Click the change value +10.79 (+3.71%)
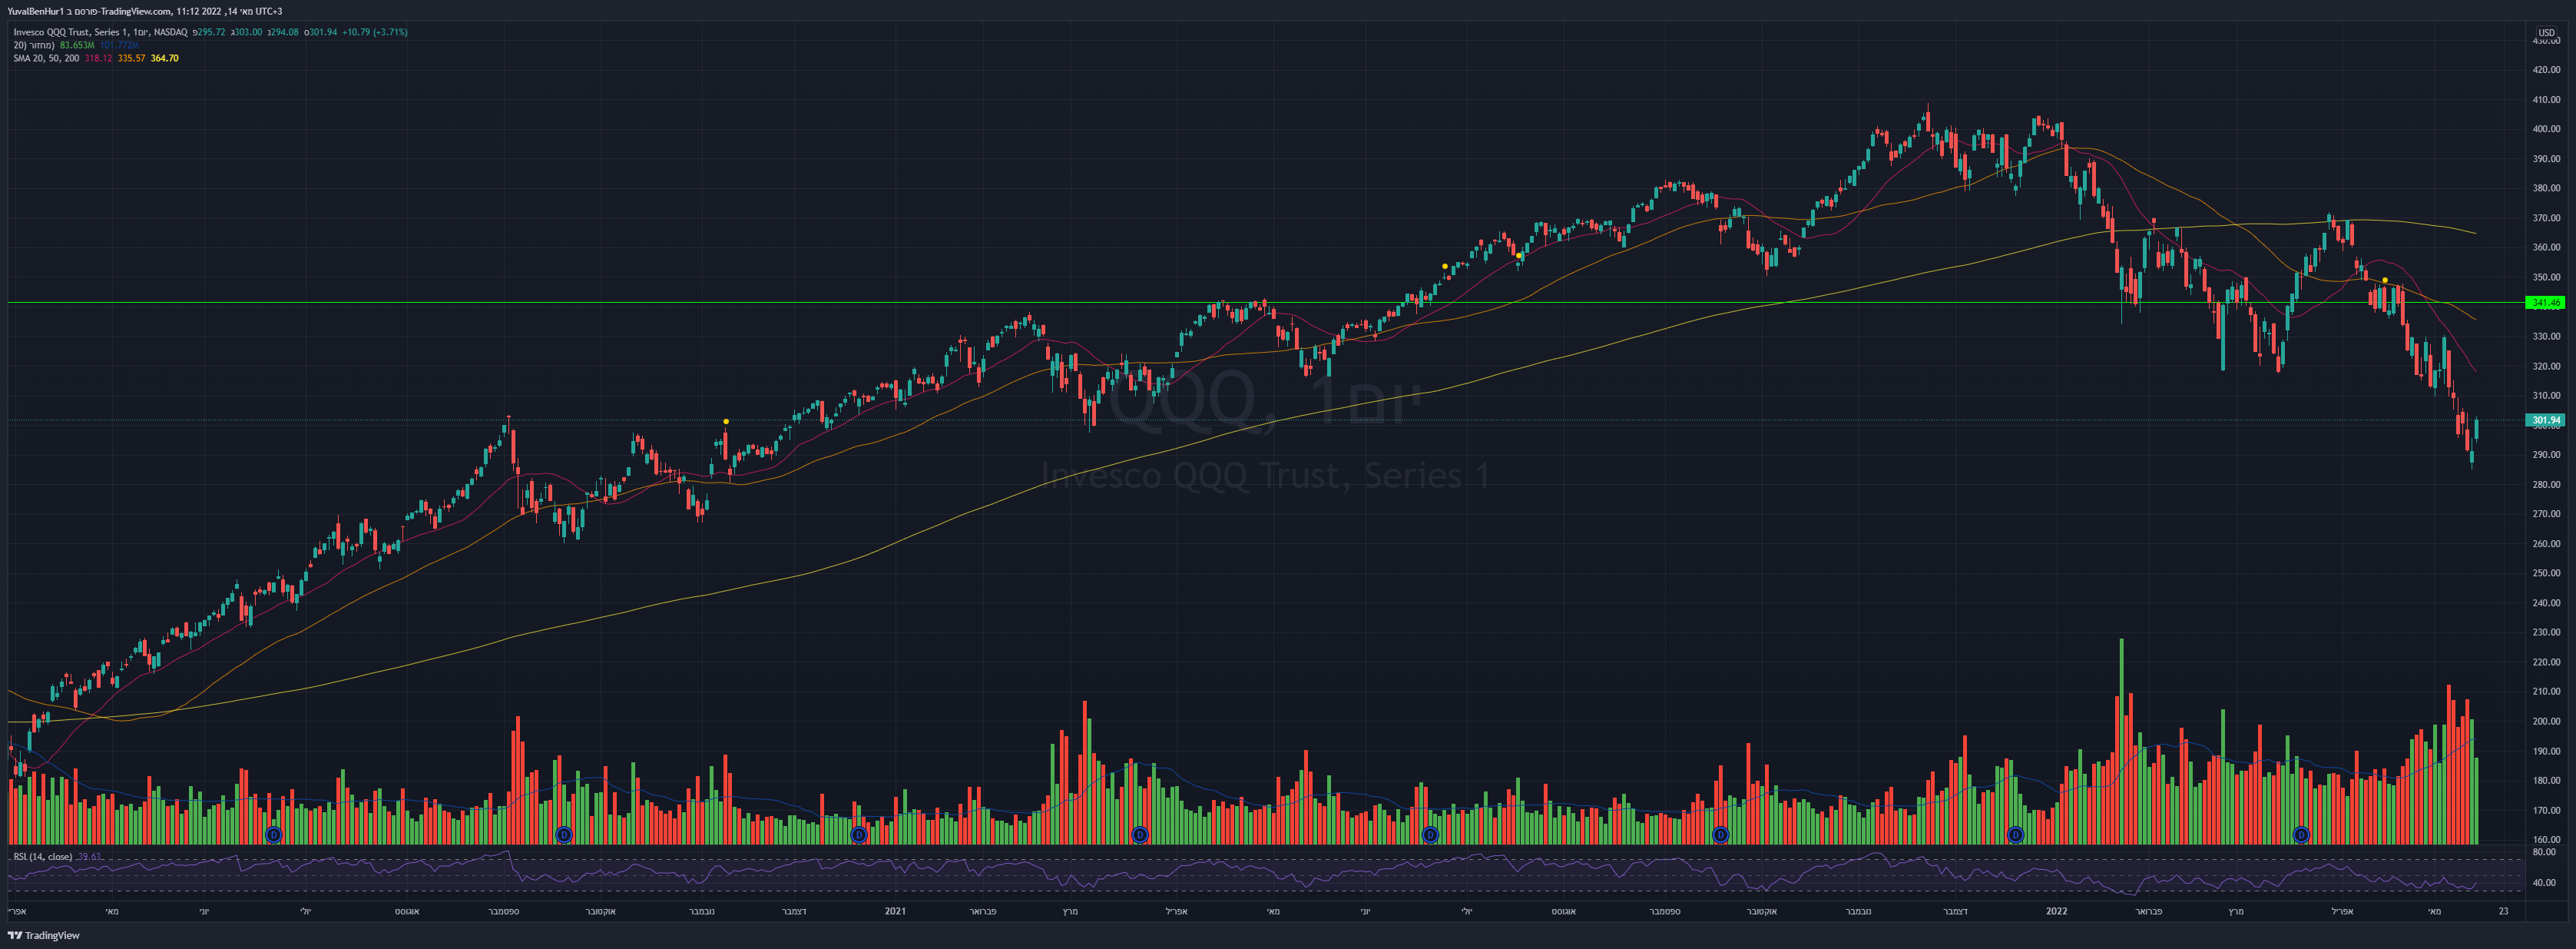Screen dimensions: 2576x949 tap(374, 32)
